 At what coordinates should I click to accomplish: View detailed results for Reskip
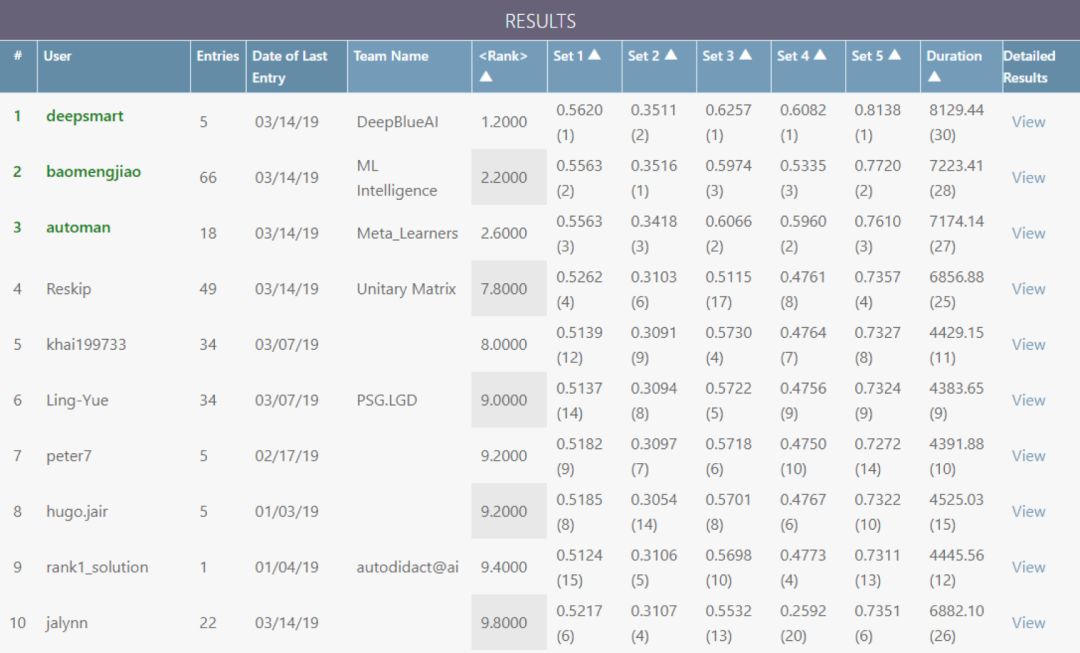pyautogui.click(x=1028, y=289)
